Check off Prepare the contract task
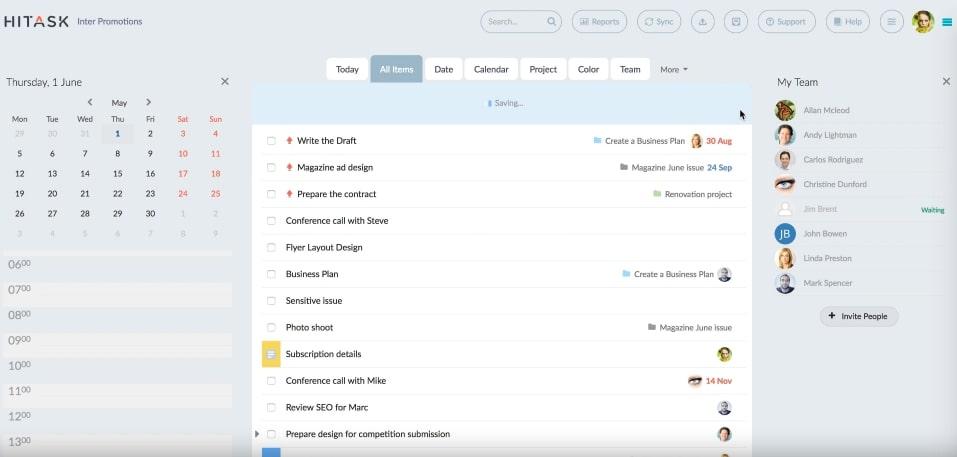 click(271, 194)
